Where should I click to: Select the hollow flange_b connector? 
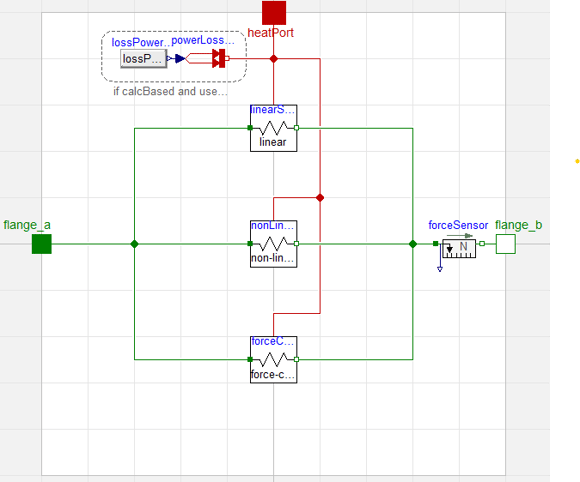[x=506, y=244]
